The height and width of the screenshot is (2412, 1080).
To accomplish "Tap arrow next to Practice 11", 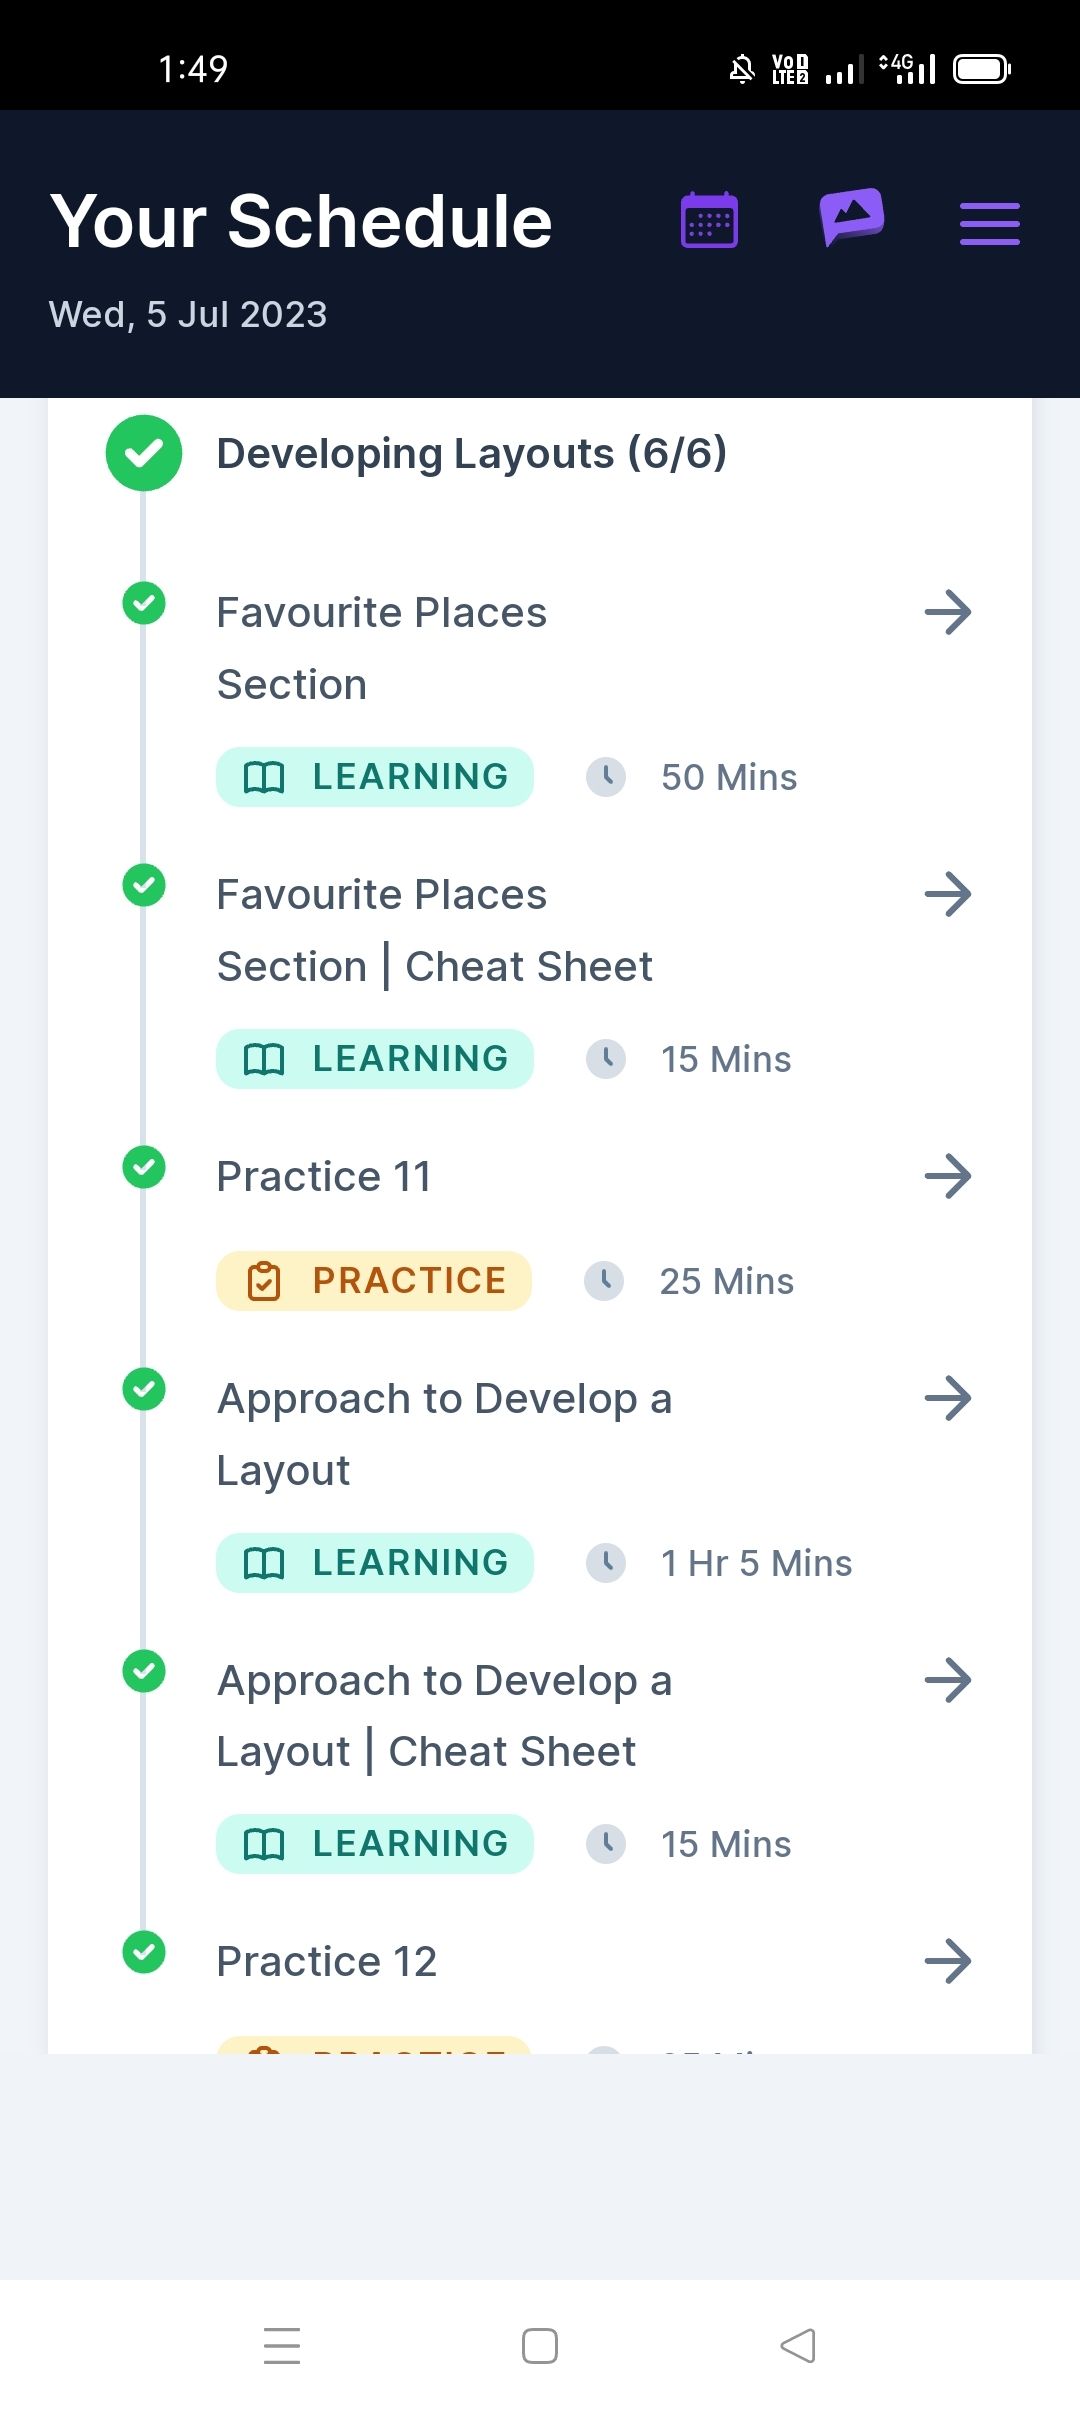I will tap(948, 1176).
